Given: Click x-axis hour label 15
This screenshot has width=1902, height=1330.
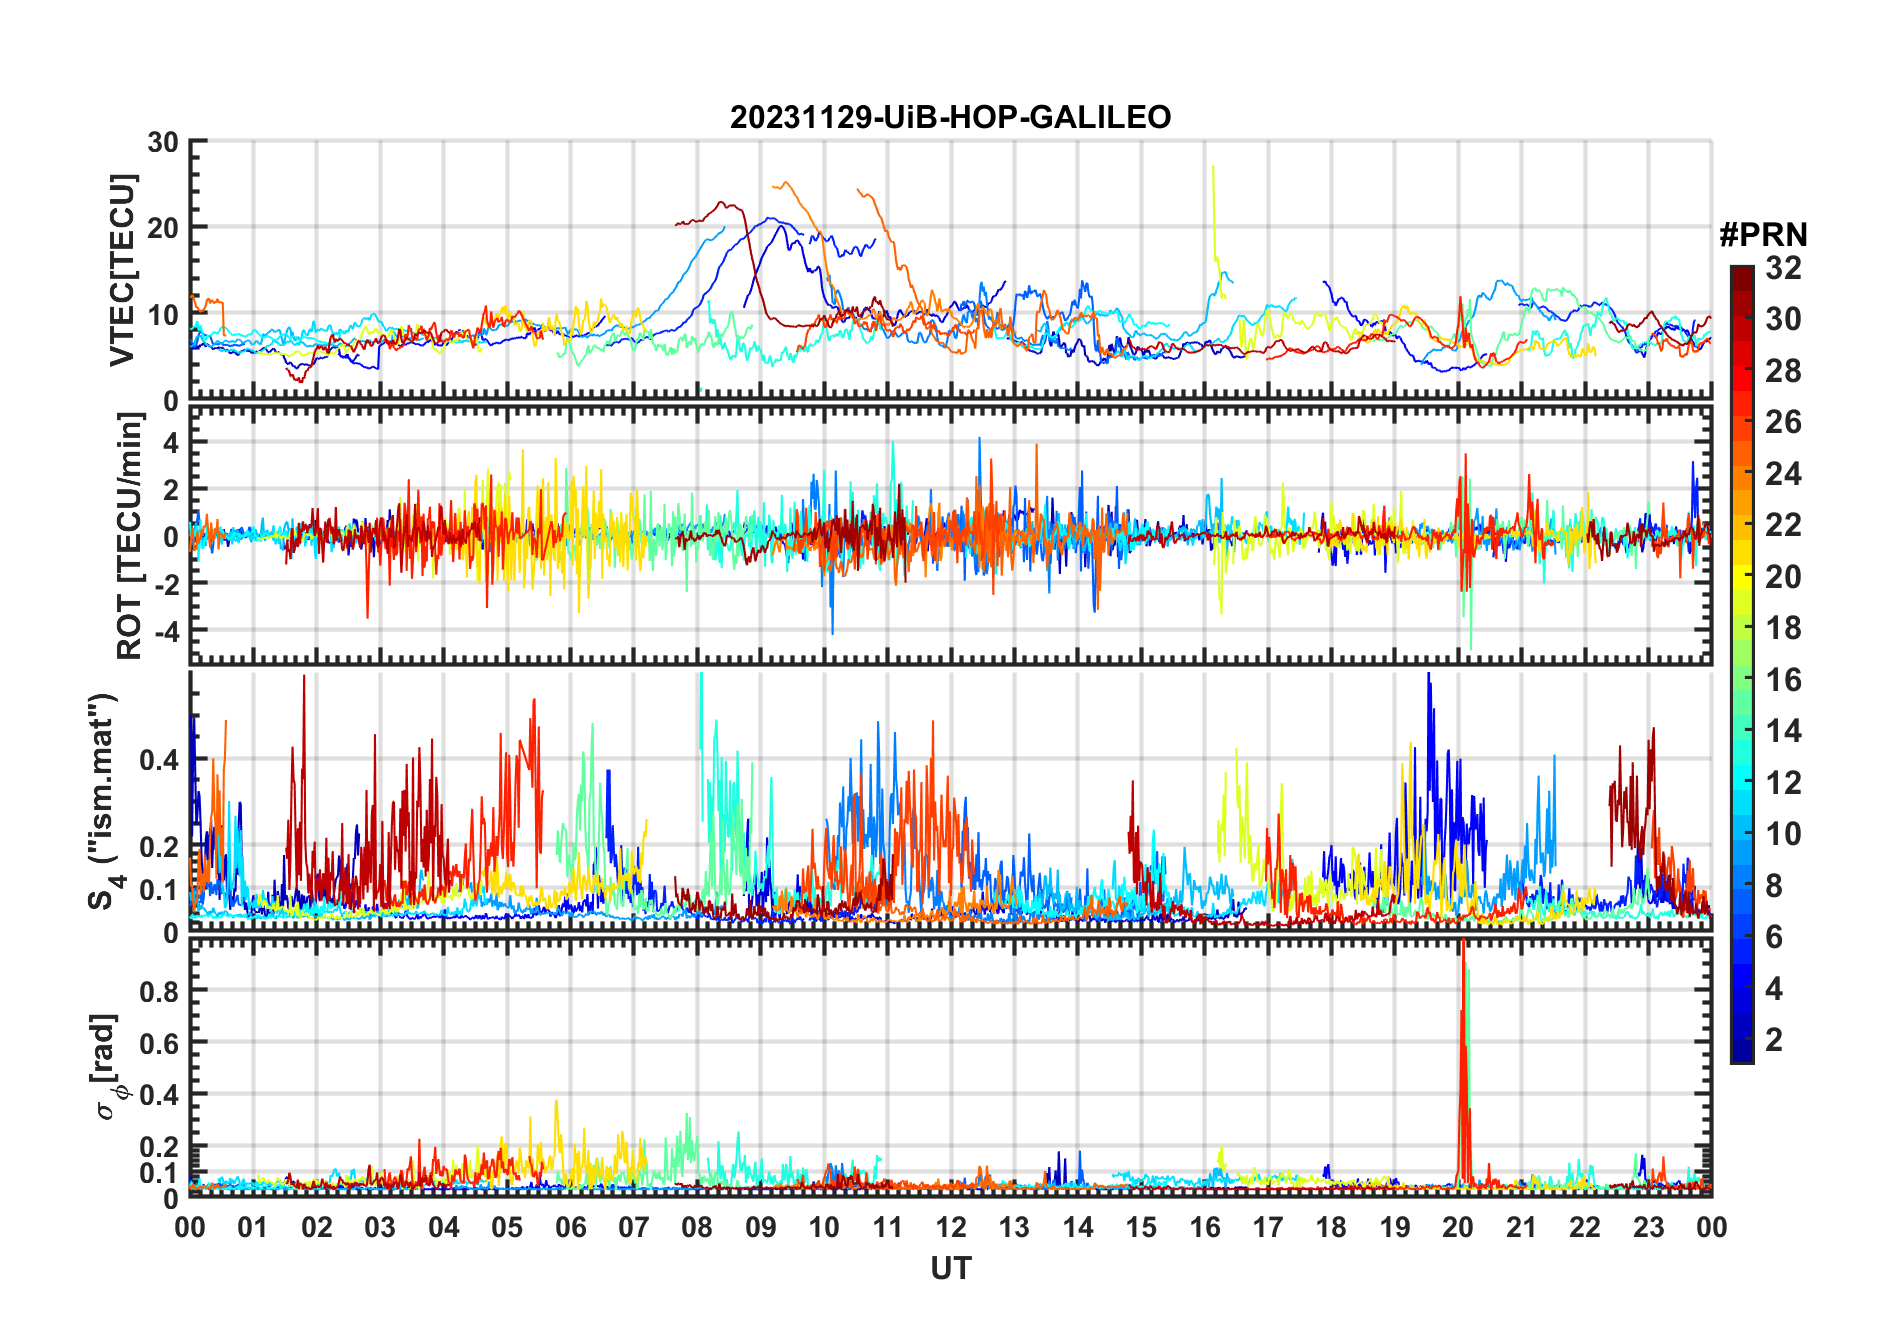Looking at the screenshot, I should [1141, 1227].
